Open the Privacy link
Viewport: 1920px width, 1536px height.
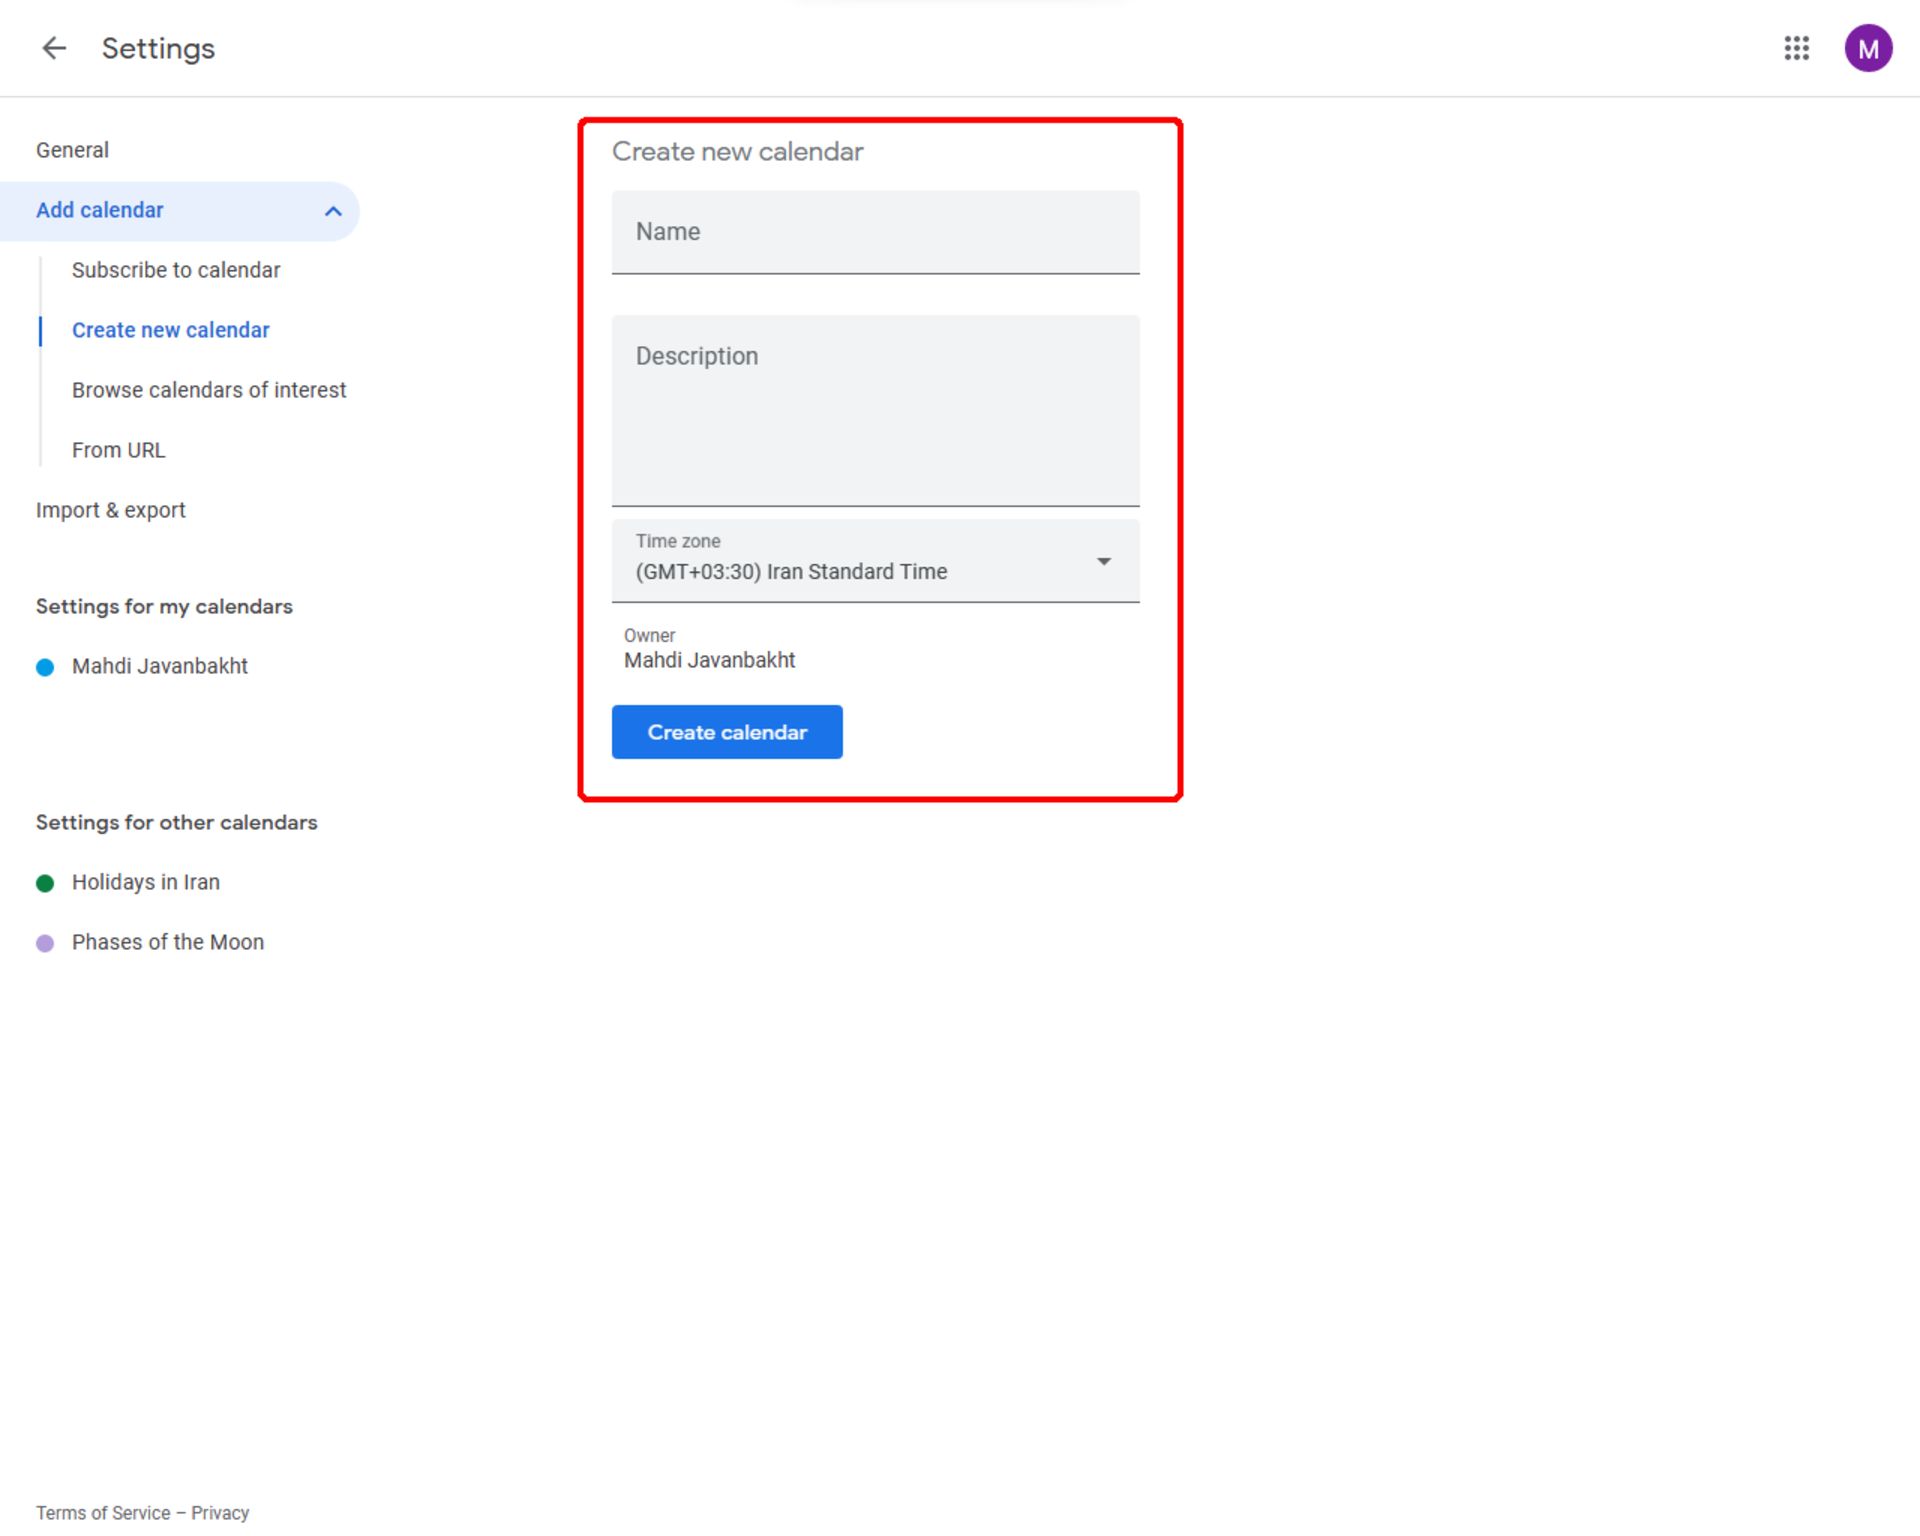click(x=220, y=1513)
